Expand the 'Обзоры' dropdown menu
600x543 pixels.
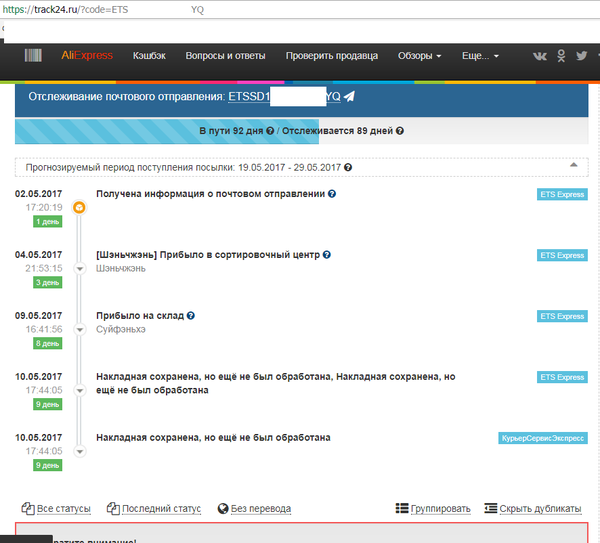click(419, 56)
